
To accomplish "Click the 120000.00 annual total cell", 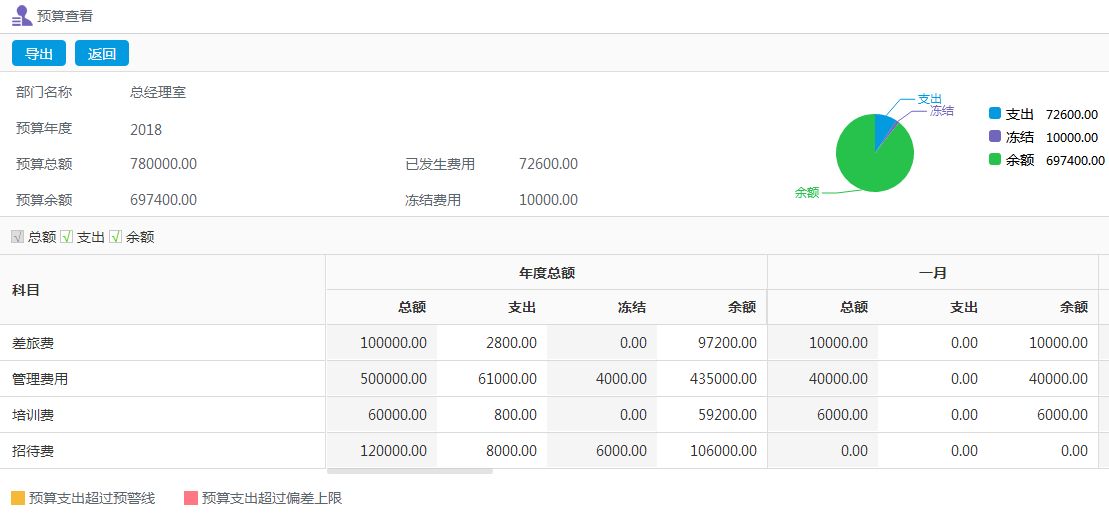I will (381, 451).
